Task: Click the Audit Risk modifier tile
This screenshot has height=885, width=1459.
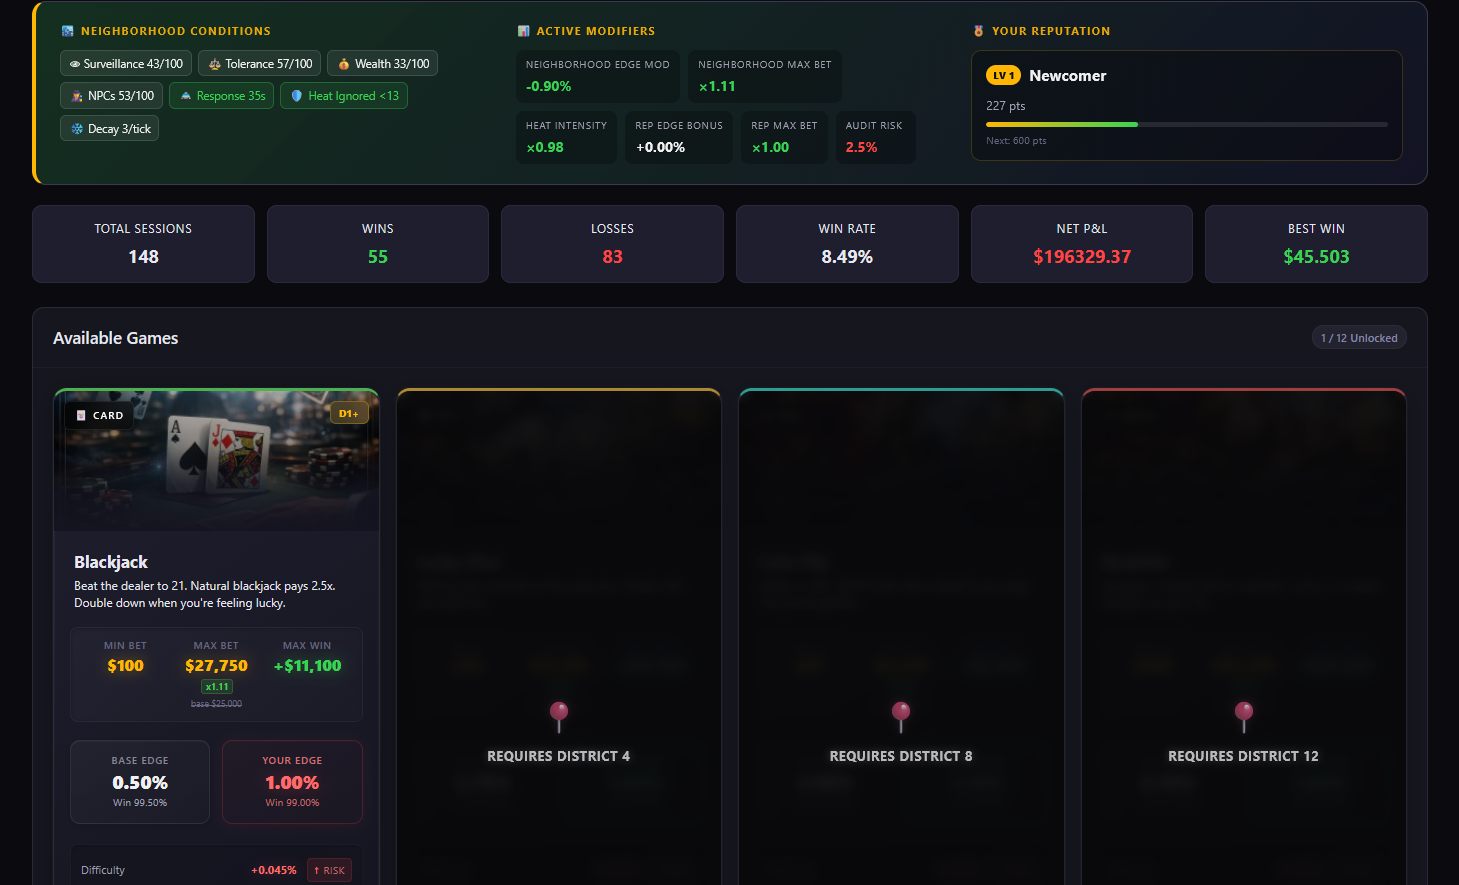Action: (x=874, y=137)
